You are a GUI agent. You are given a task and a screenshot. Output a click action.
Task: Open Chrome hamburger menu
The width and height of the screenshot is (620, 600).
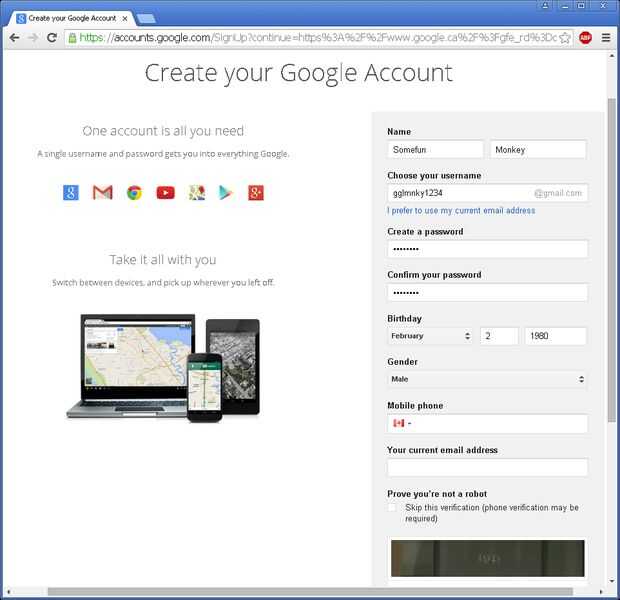tap(606, 38)
